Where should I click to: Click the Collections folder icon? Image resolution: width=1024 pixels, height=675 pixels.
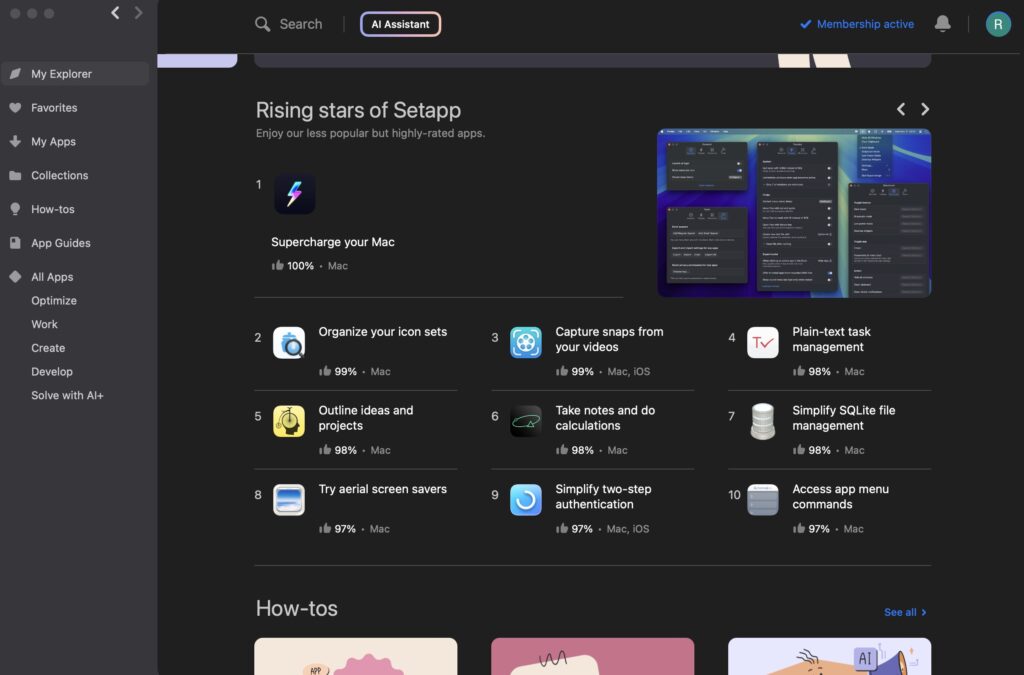pyautogui.click(x=15, y=176)
